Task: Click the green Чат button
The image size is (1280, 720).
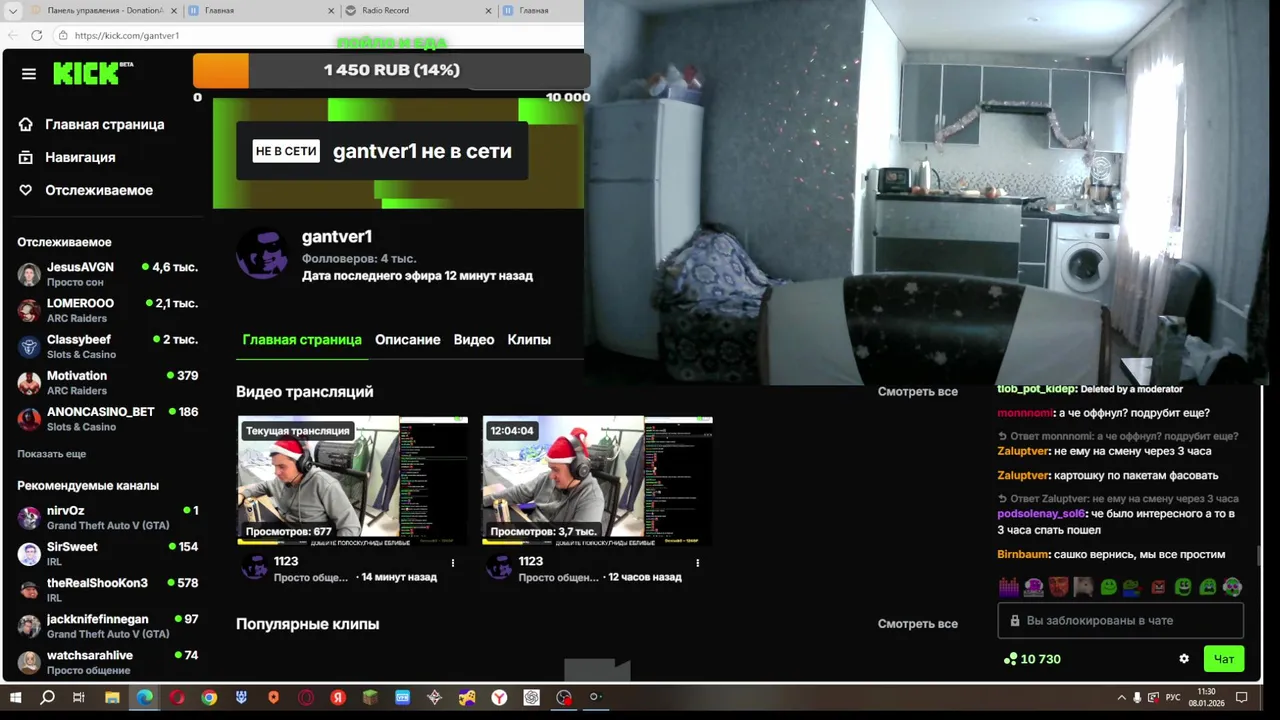Action: tap(1224, 659)
